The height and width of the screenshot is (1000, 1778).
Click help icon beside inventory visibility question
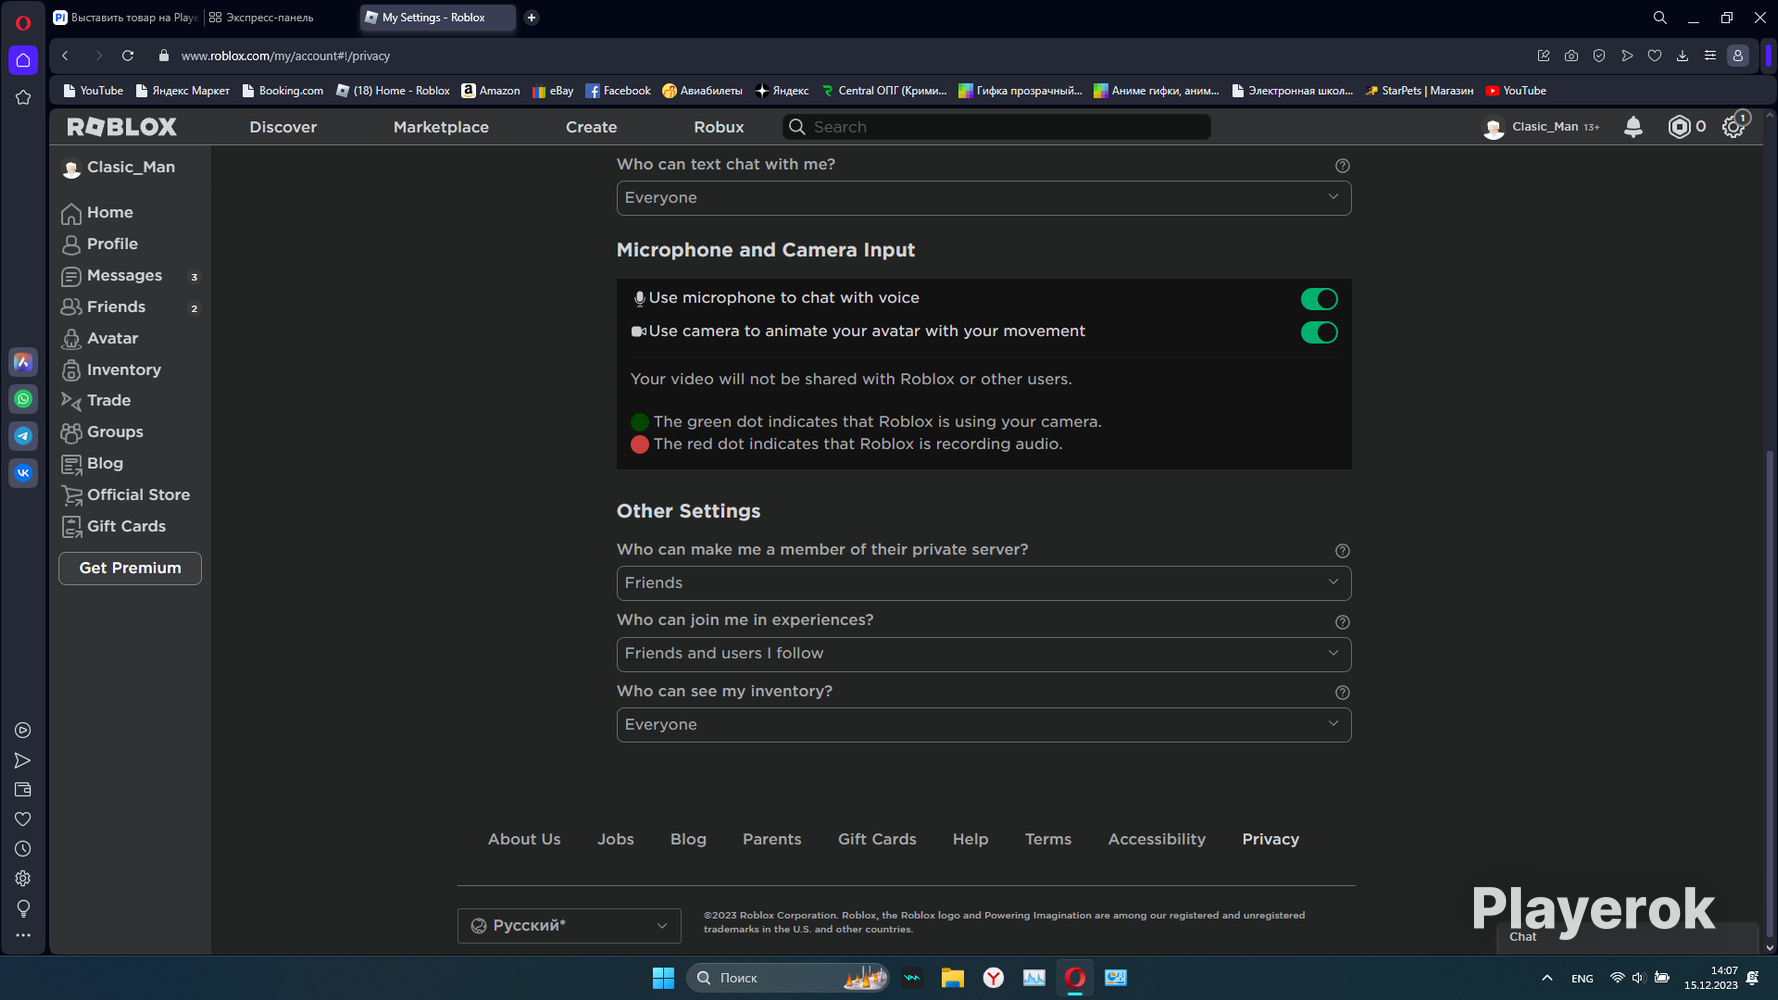click(1342, 692)
